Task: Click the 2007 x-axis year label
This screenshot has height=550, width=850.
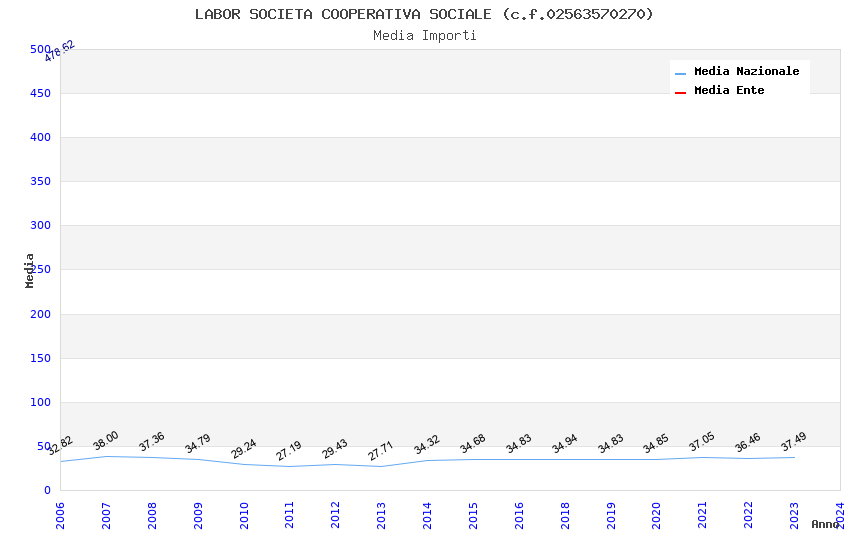Action: point(106,515)
